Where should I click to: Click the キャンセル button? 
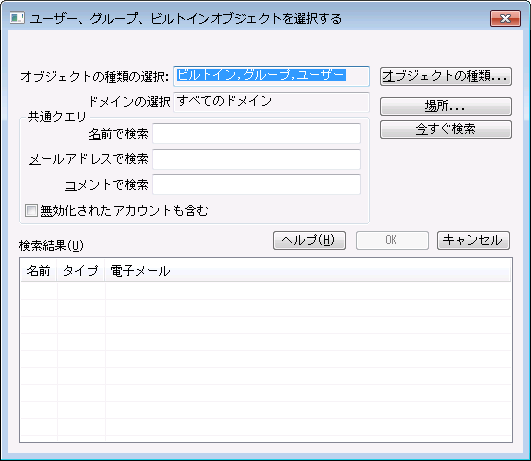pos(473,240)
